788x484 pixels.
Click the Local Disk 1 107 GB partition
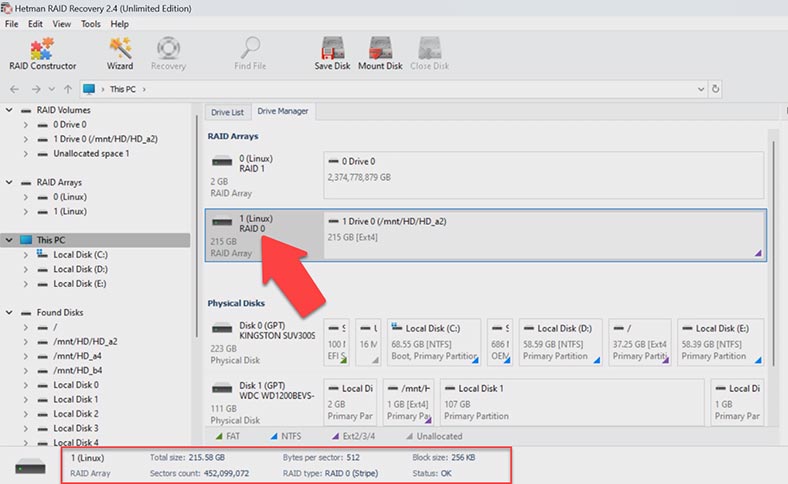pyautogui.click(x=572, y=403)
